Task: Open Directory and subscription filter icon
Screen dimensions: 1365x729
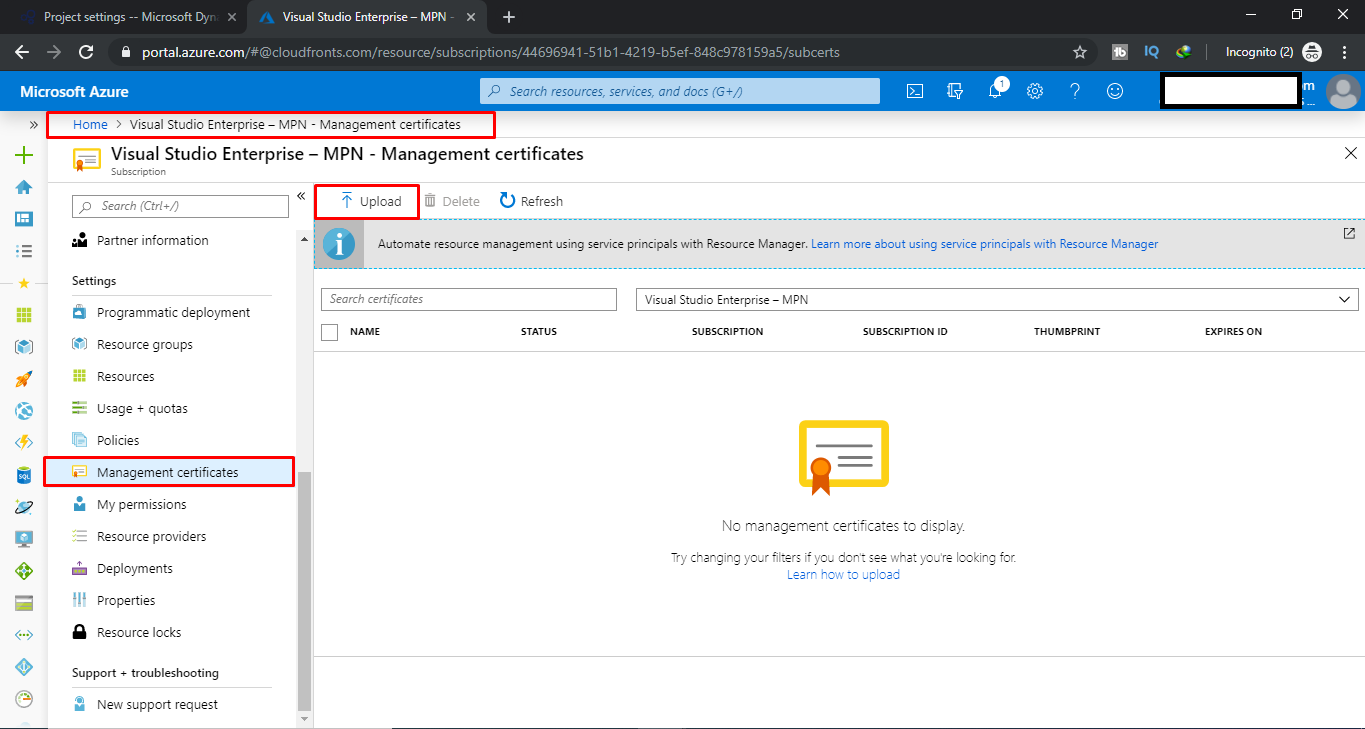Action: point(955,91)
